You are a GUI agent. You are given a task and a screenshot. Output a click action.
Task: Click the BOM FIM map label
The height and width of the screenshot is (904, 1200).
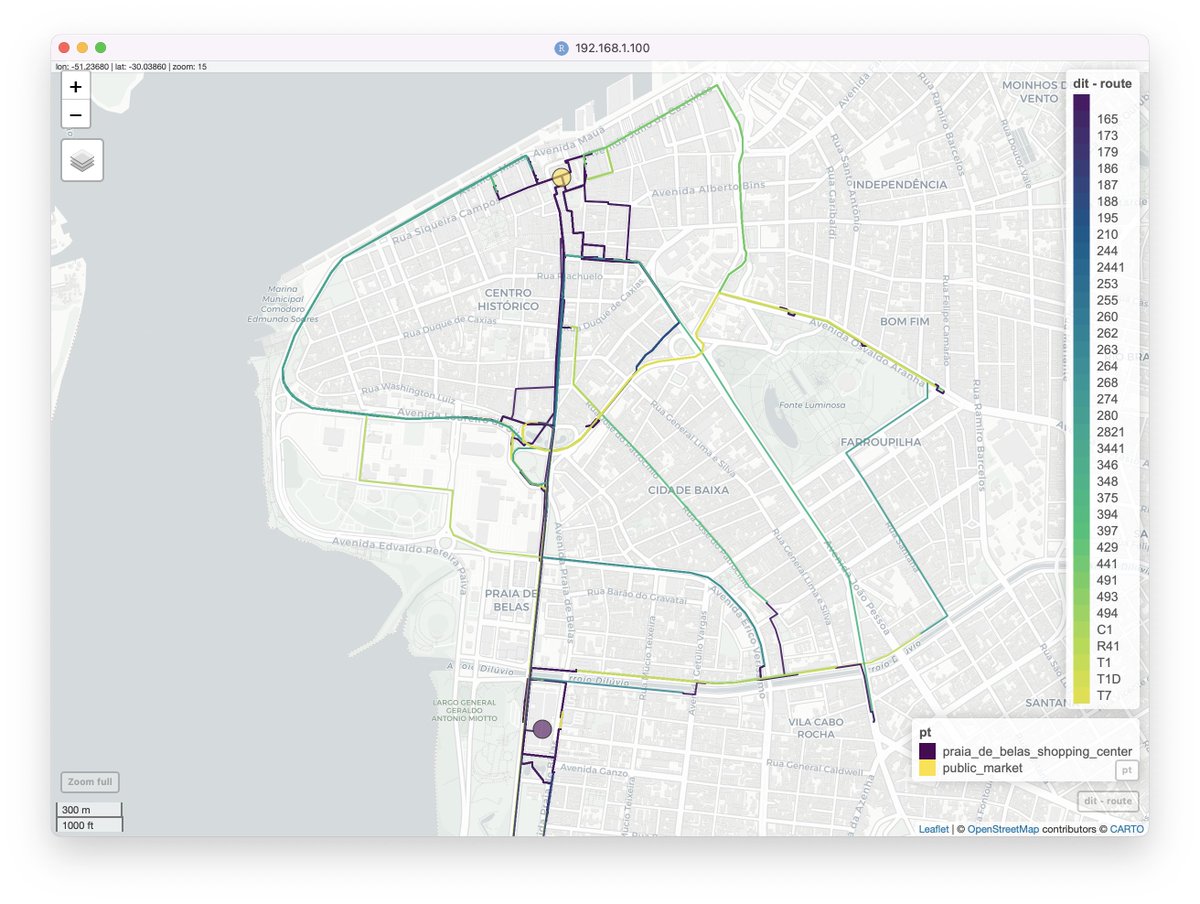click(905, 321)
